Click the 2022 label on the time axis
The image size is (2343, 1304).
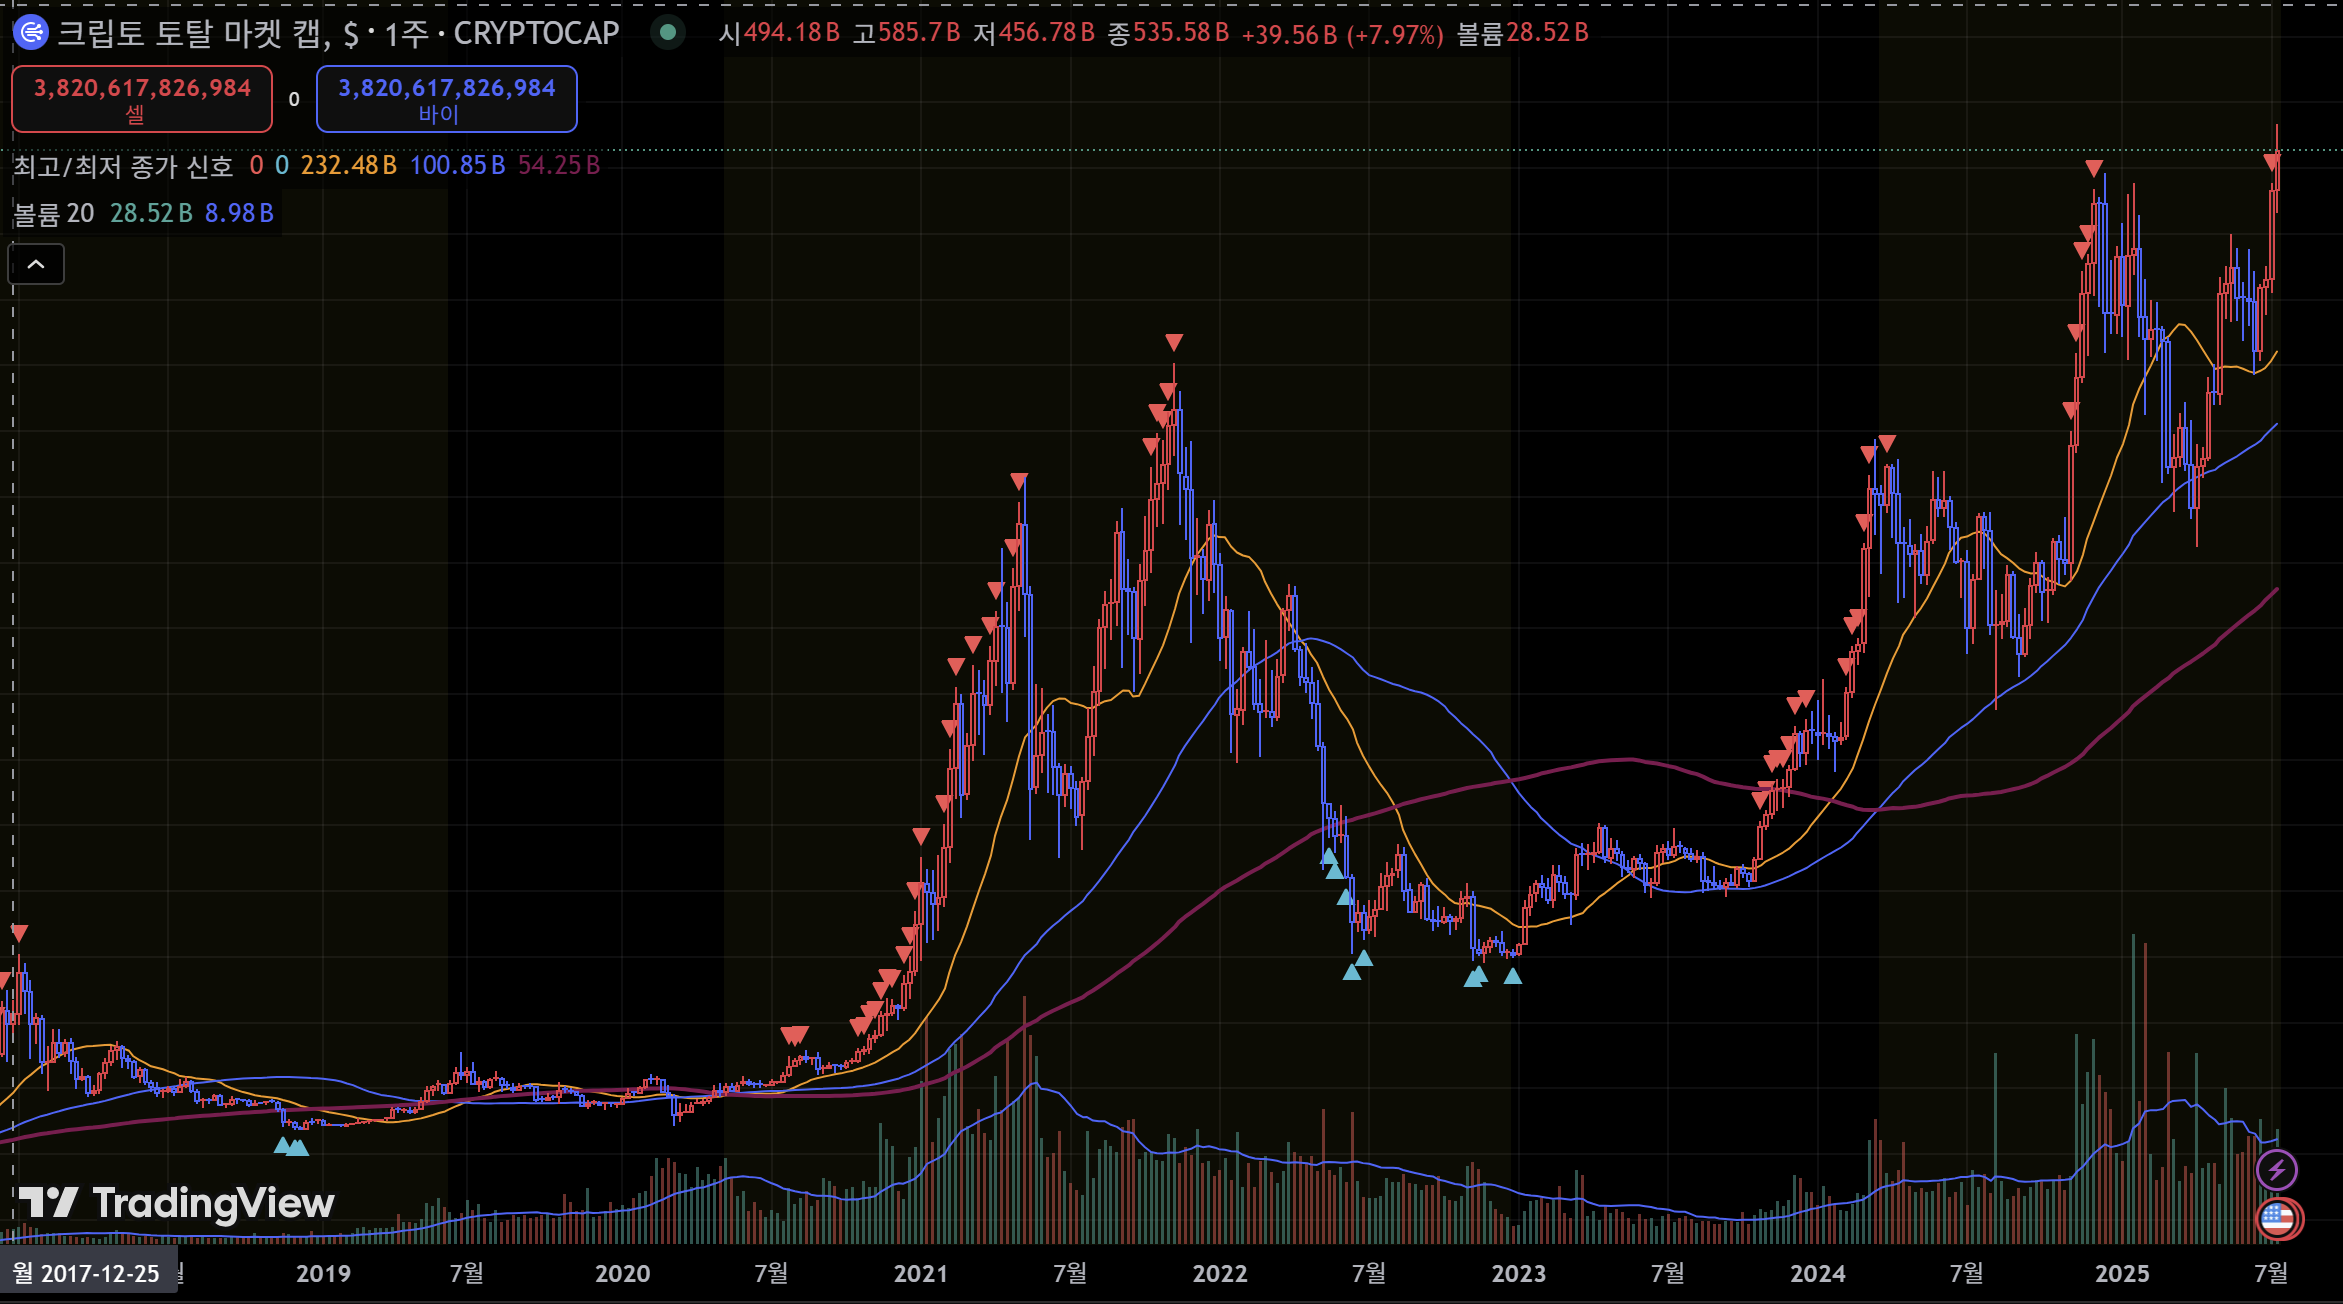click(x=1220, y=1273)
